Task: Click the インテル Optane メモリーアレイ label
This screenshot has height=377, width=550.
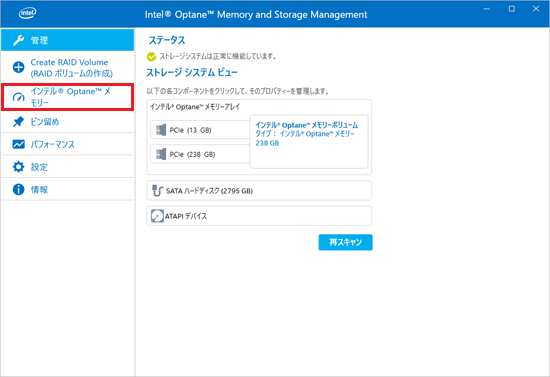Action: (195, 107)
